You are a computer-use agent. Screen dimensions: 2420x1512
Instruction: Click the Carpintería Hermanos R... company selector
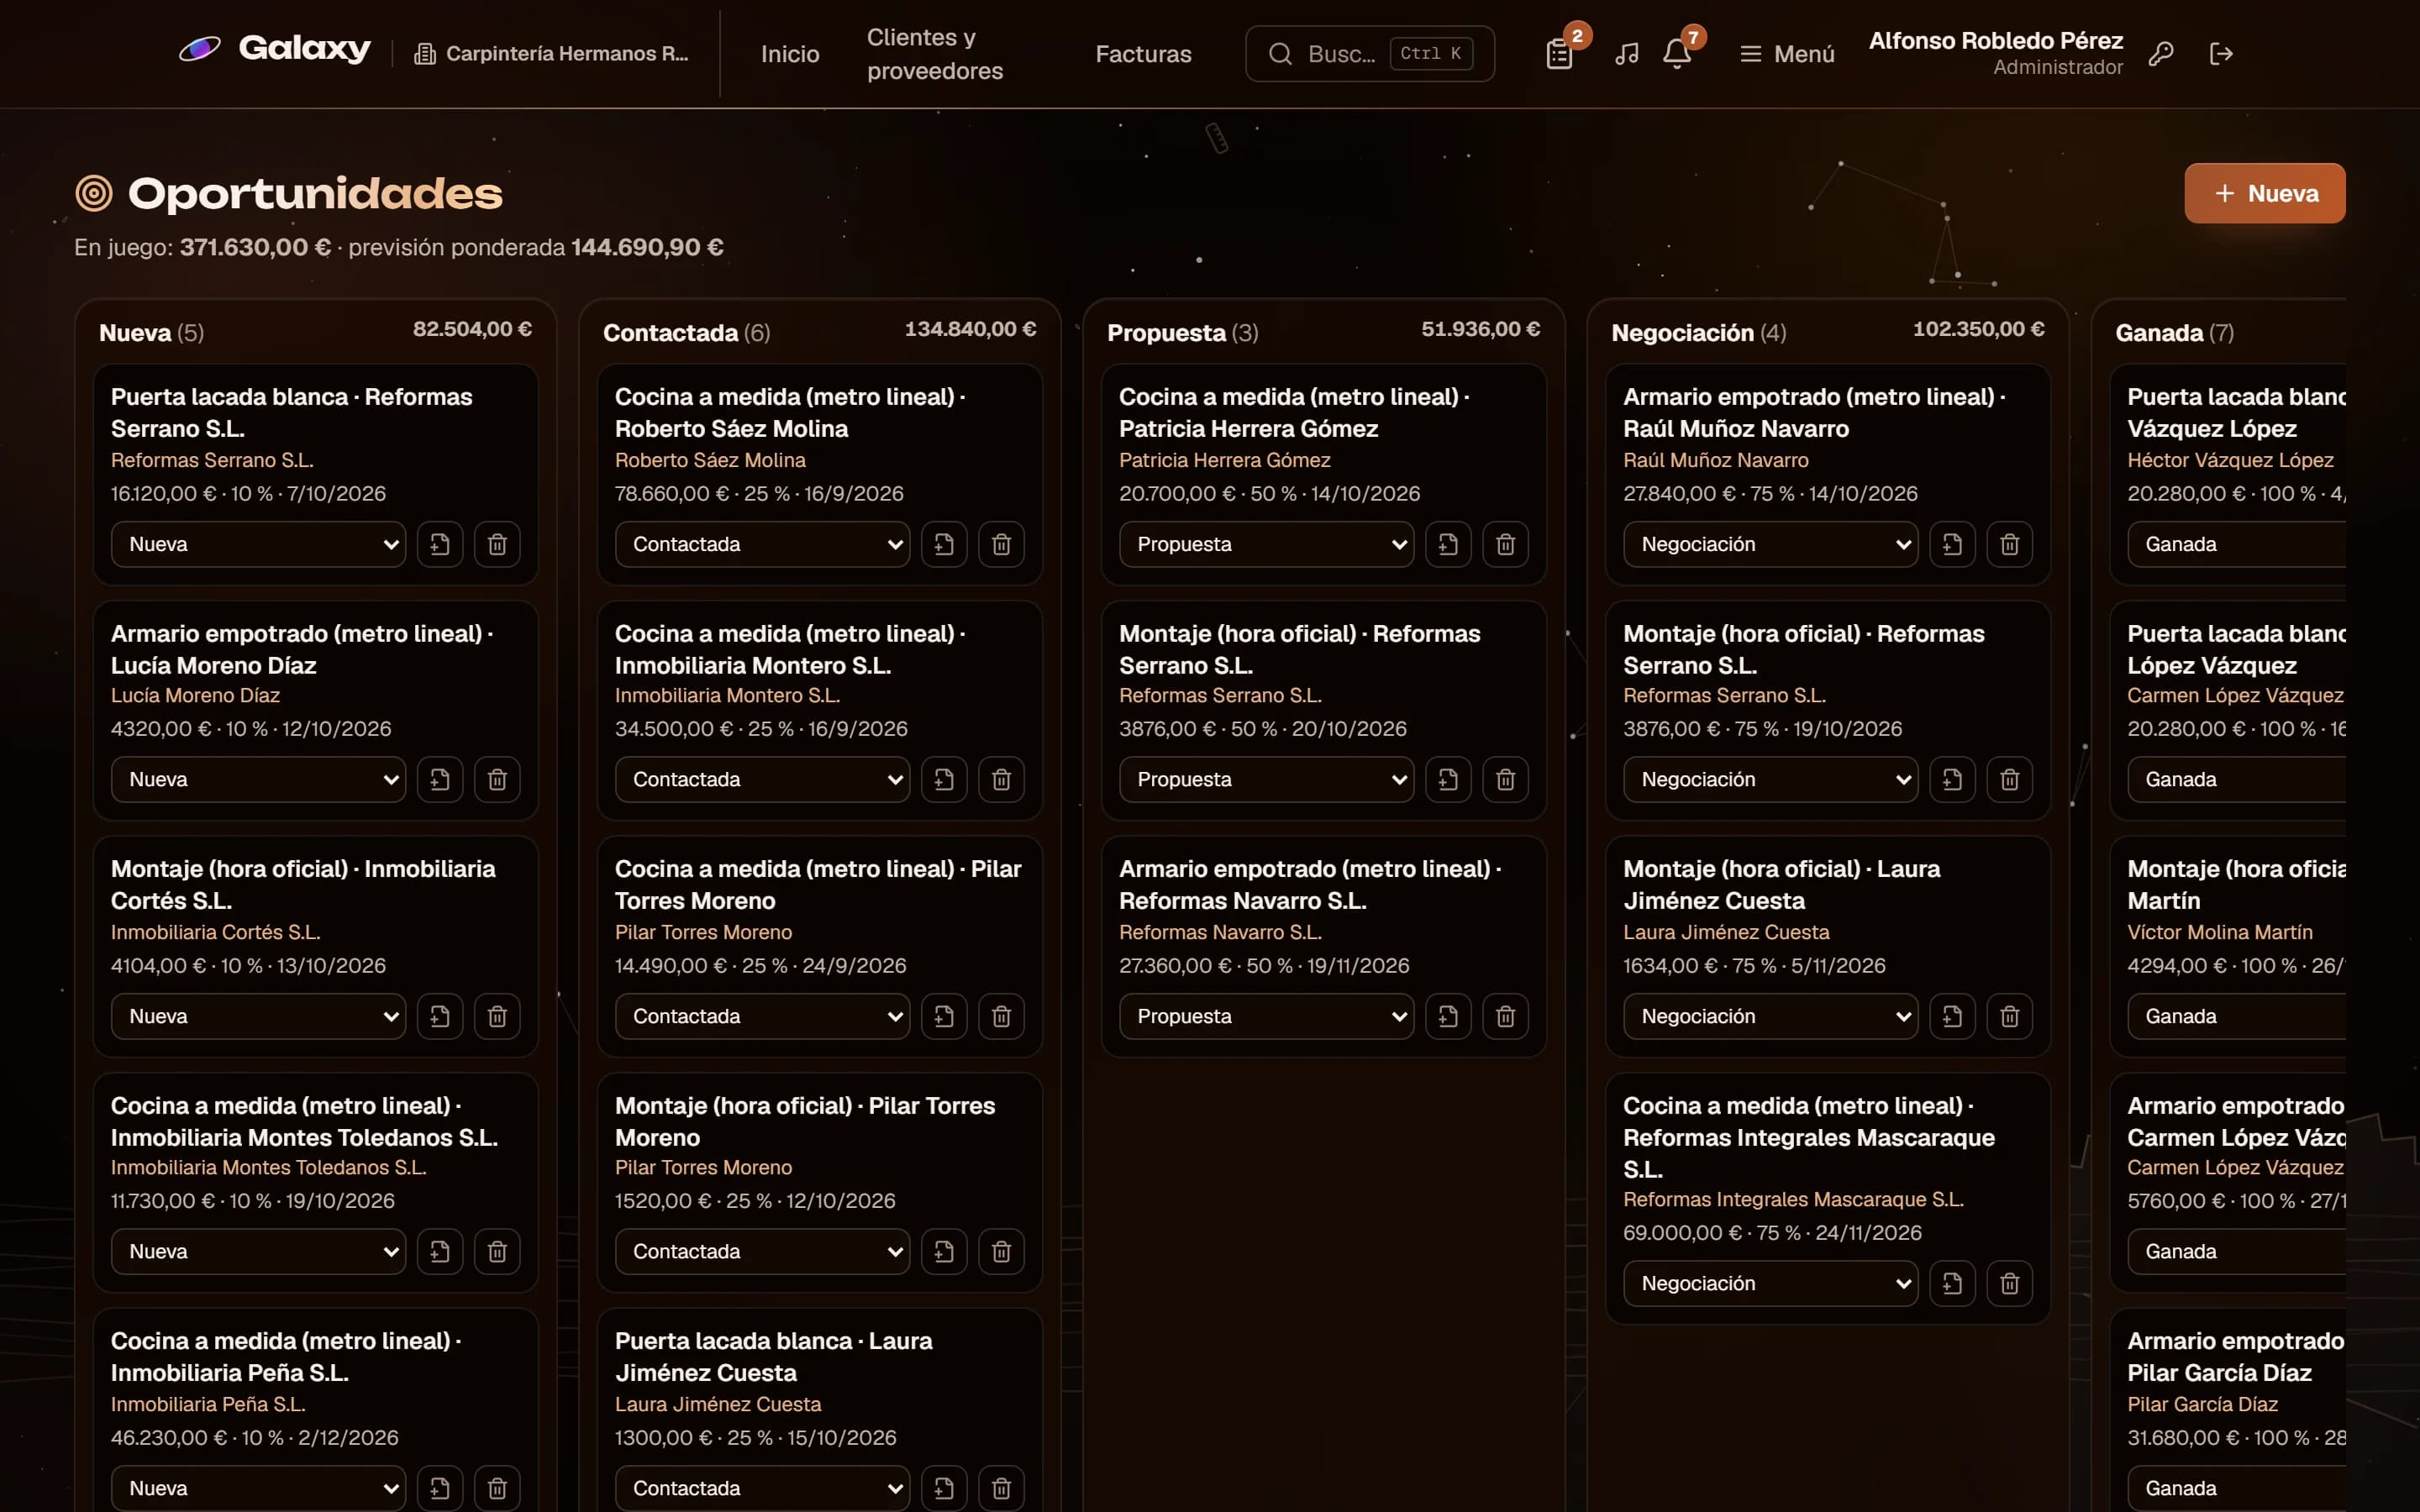pyautogui.click(x=552, y=54)
